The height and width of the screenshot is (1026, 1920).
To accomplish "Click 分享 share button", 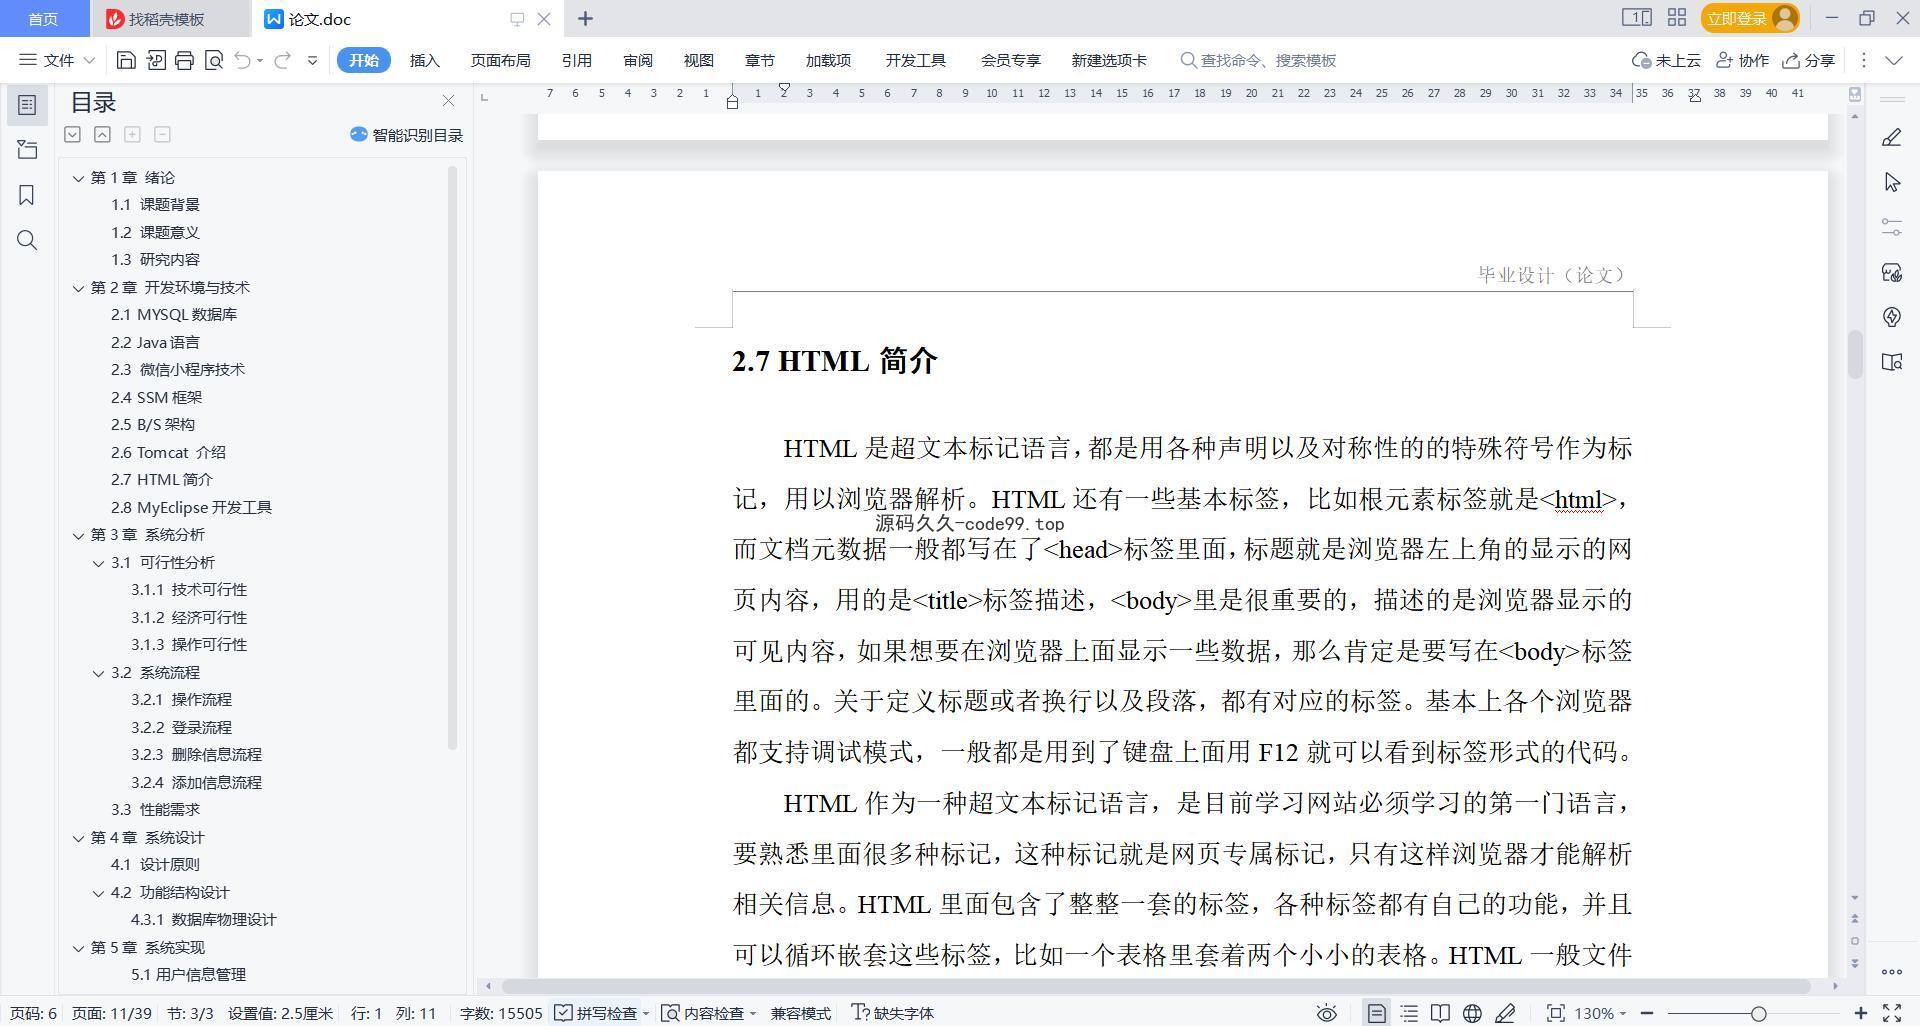I will (x=1808, y=60).
